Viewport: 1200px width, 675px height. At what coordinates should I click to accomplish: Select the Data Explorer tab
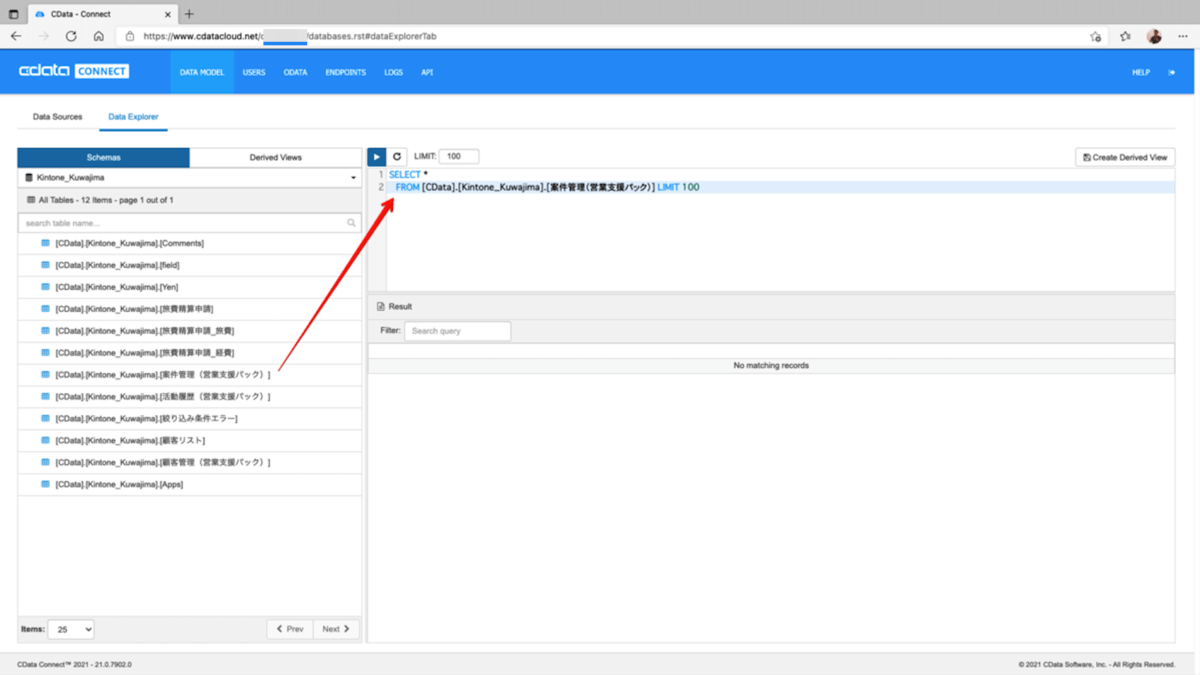[133, 117]
